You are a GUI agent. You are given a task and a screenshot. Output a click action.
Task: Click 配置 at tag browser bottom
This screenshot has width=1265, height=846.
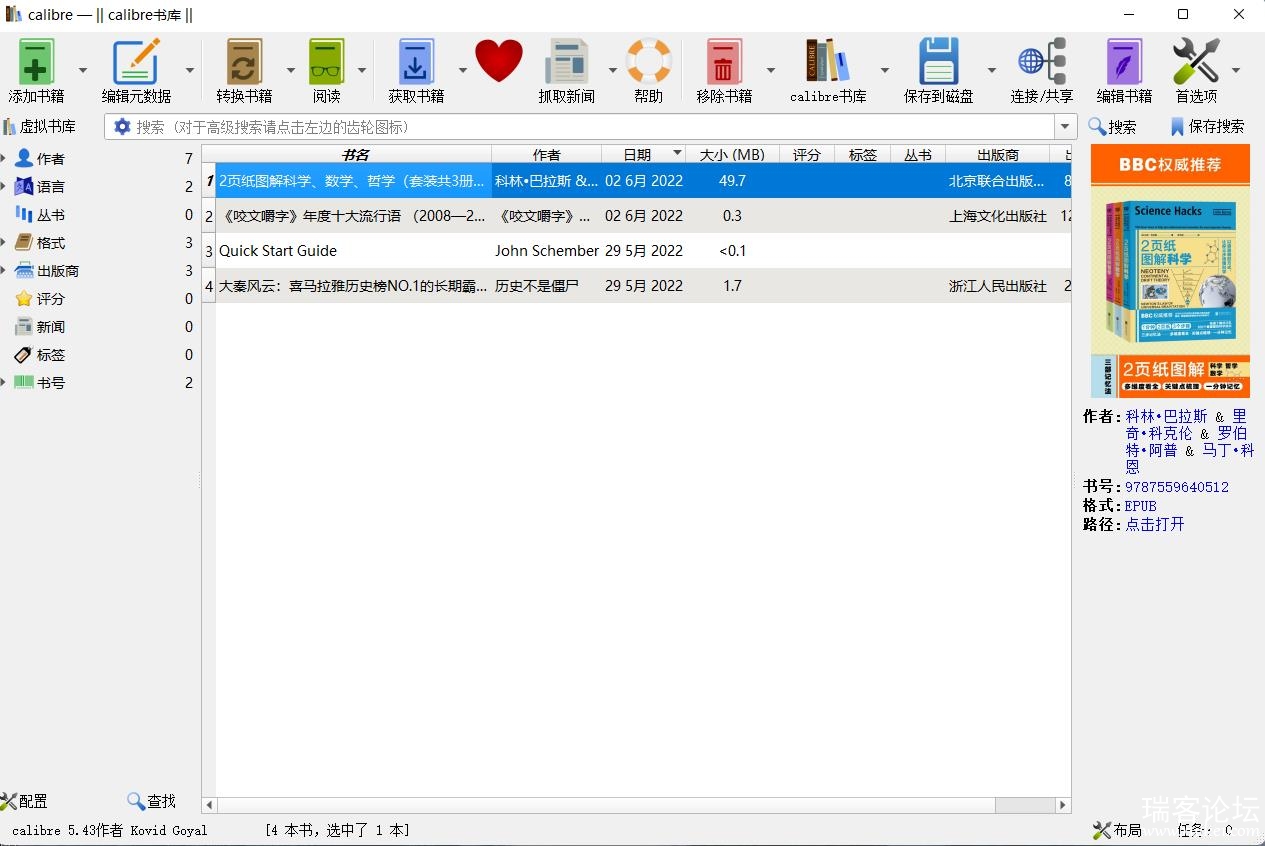(x=24, y=801)
